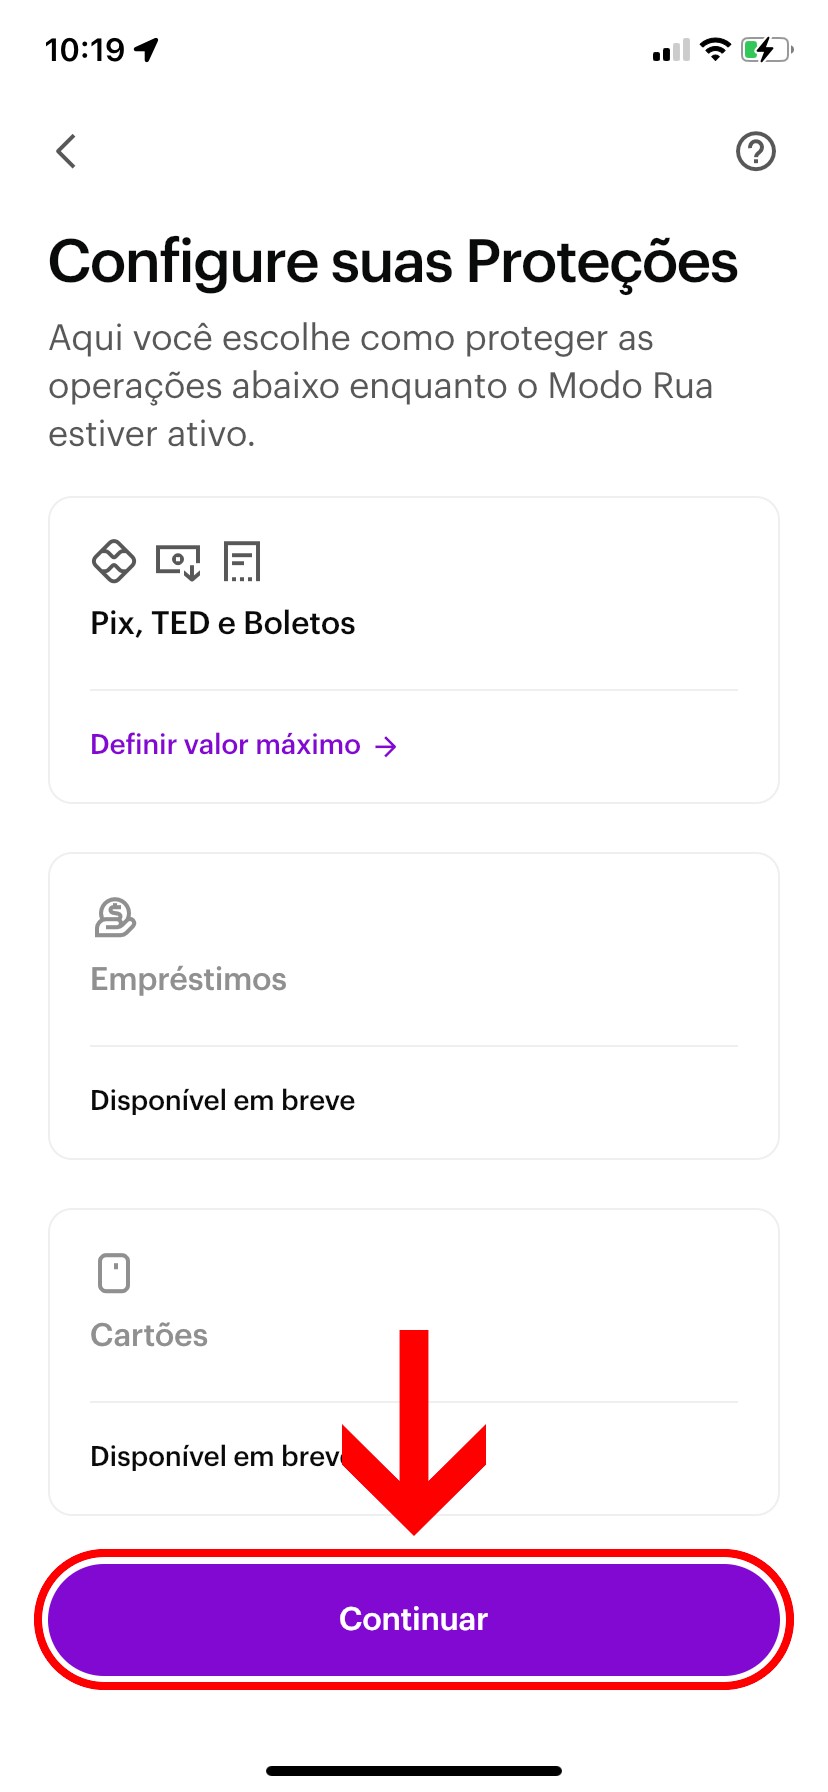Open the help question mark icon
Screen dimensions: 828x1792
pyautogui.click(x=755, y=152)
